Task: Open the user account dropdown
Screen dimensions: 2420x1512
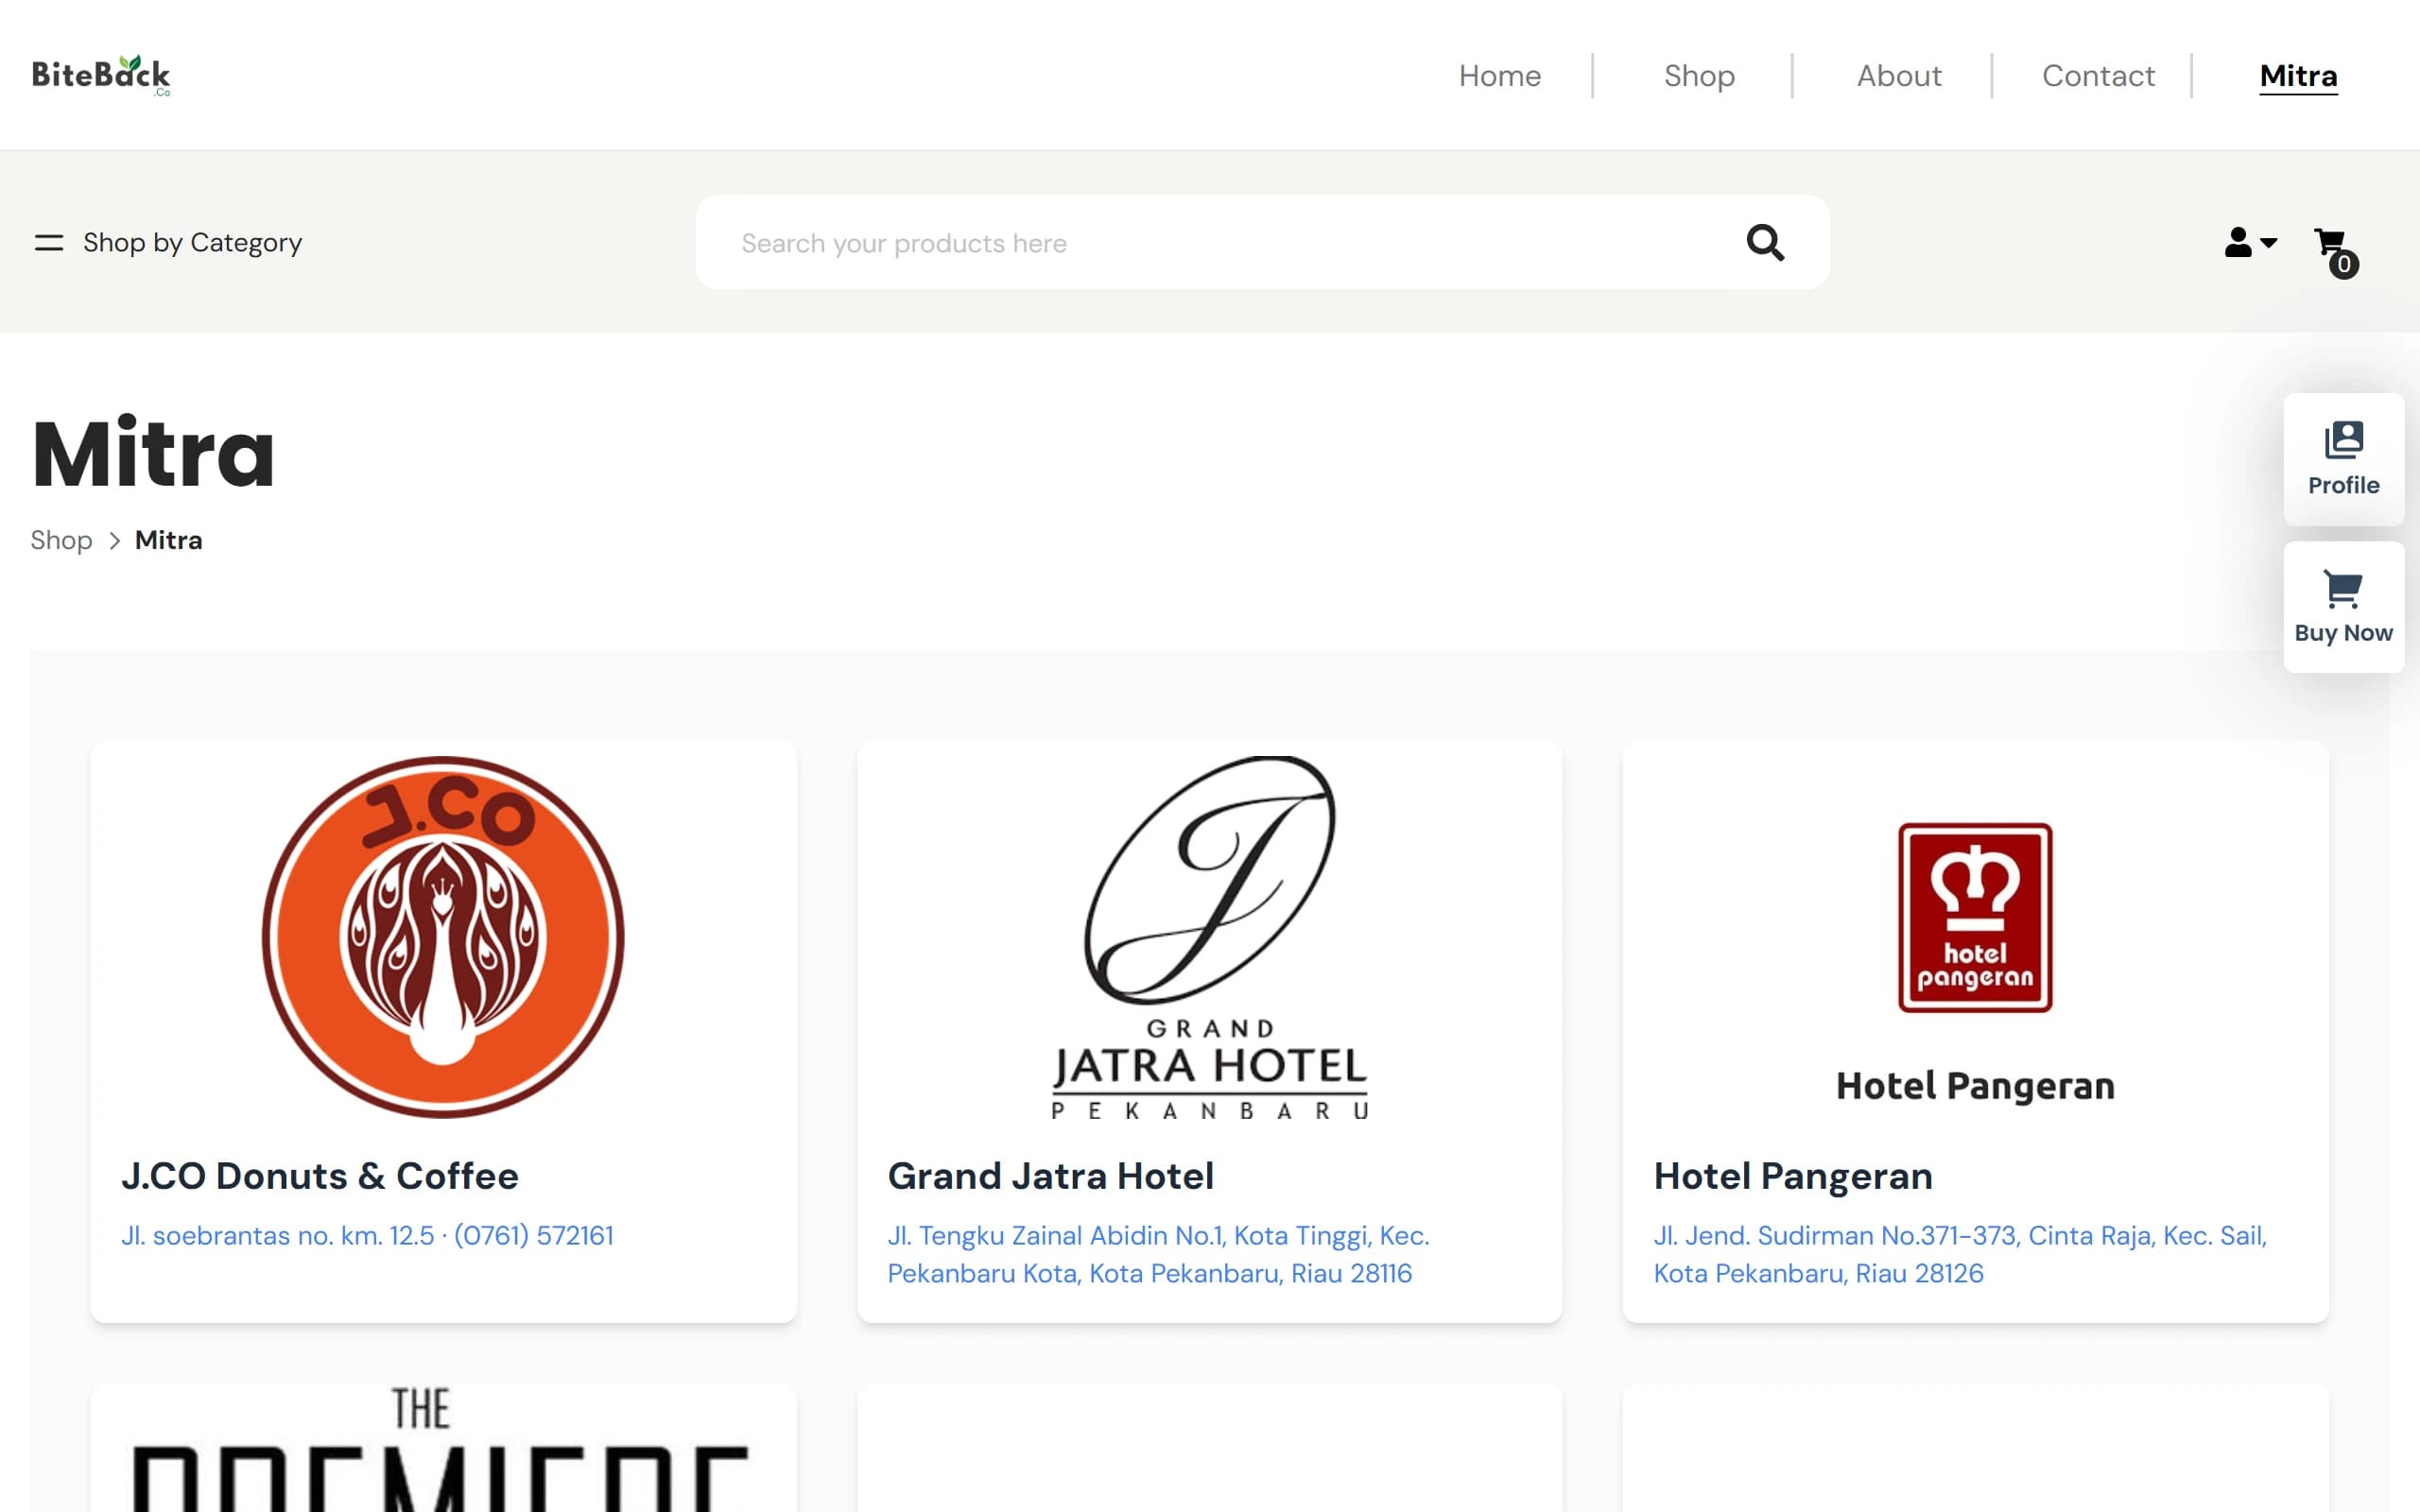Action: (2250, 242)
